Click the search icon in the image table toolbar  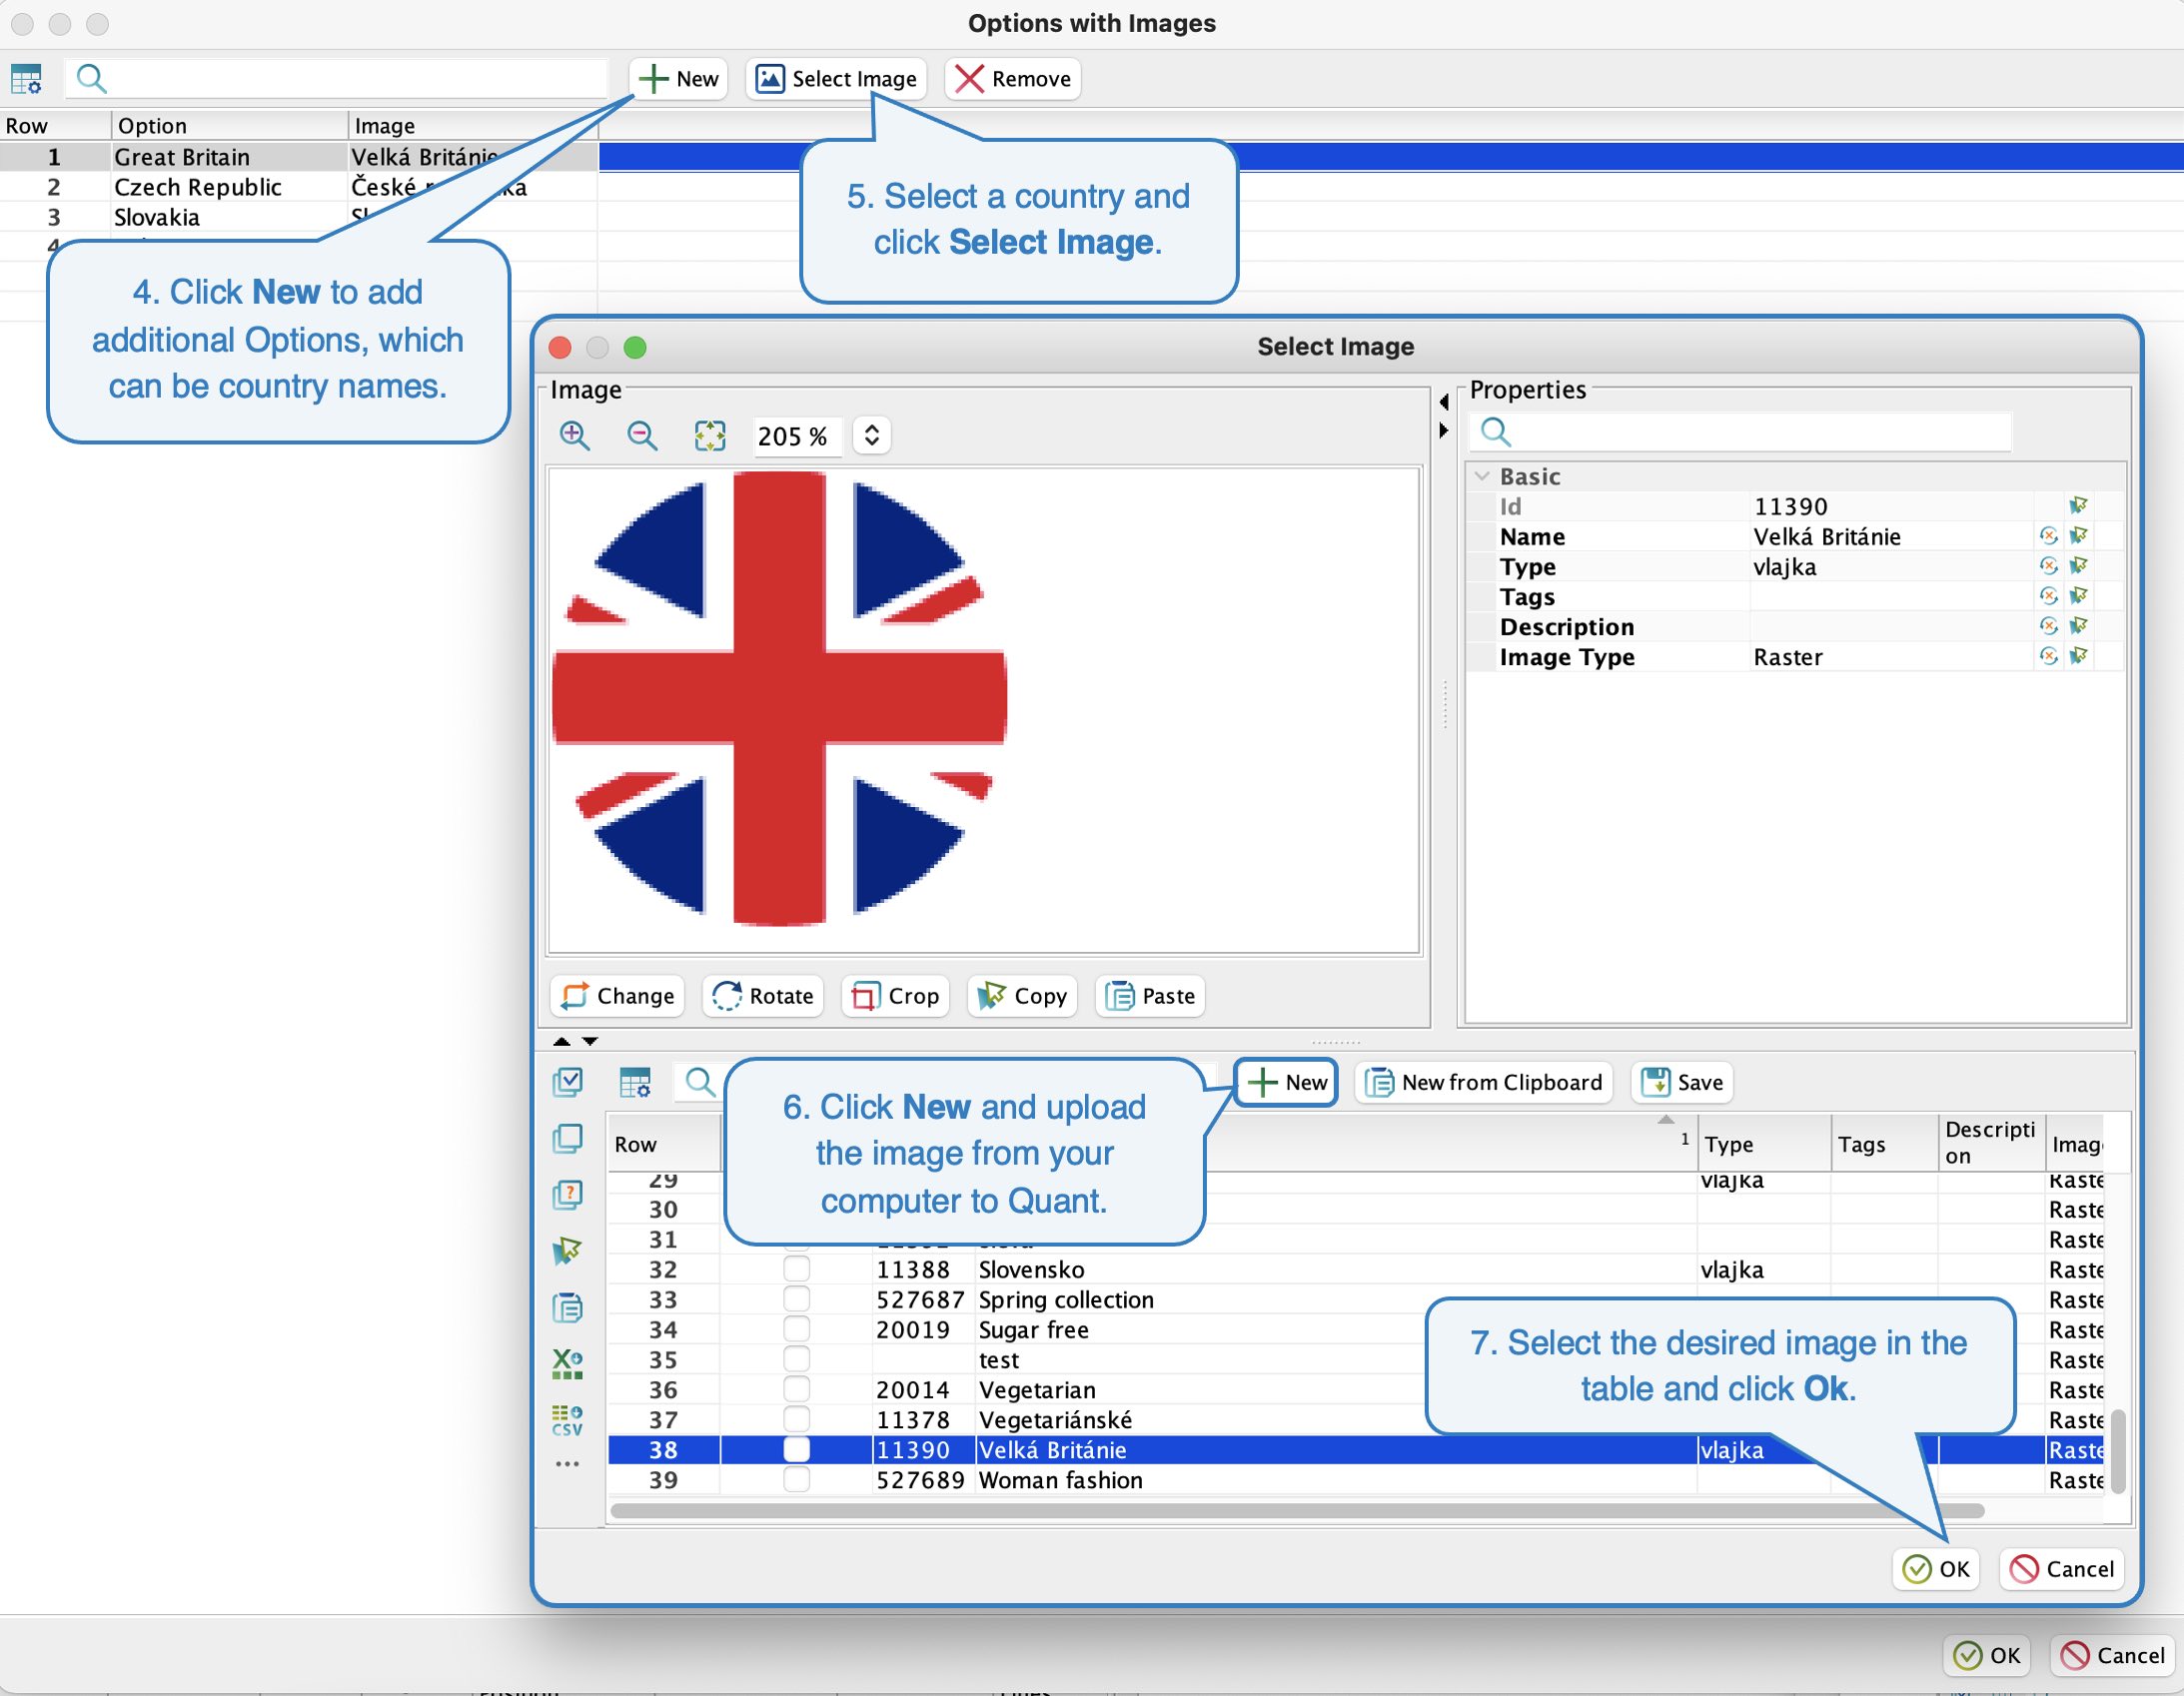coord(700,1082)
